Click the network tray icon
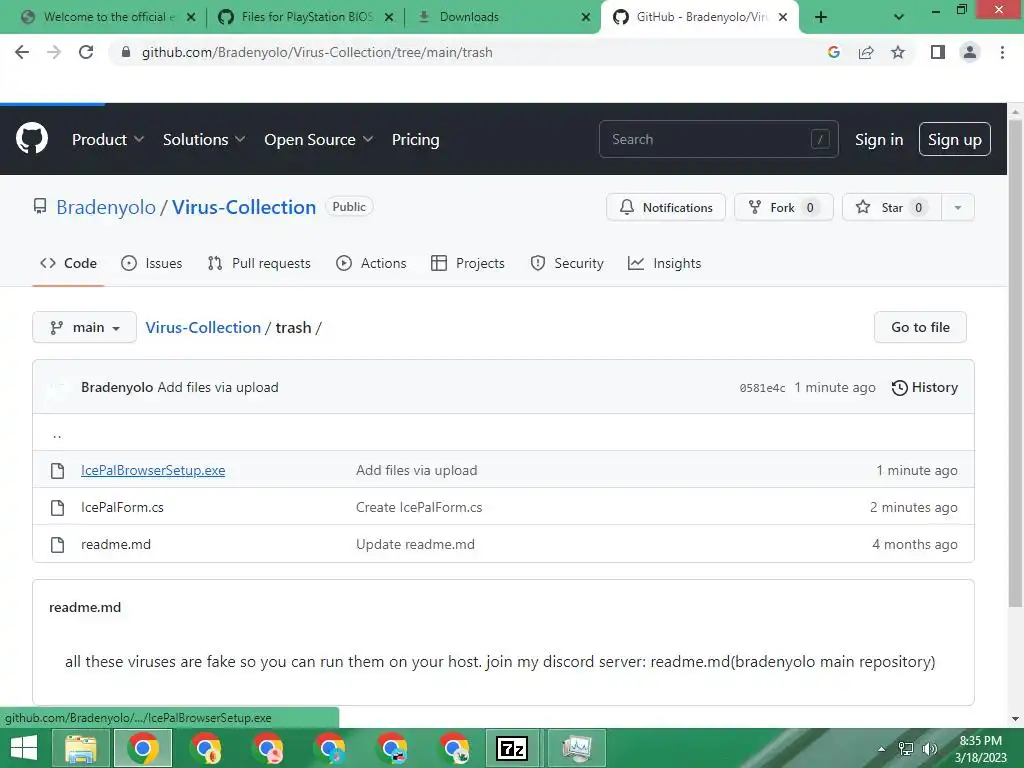 tap(906, 749)
